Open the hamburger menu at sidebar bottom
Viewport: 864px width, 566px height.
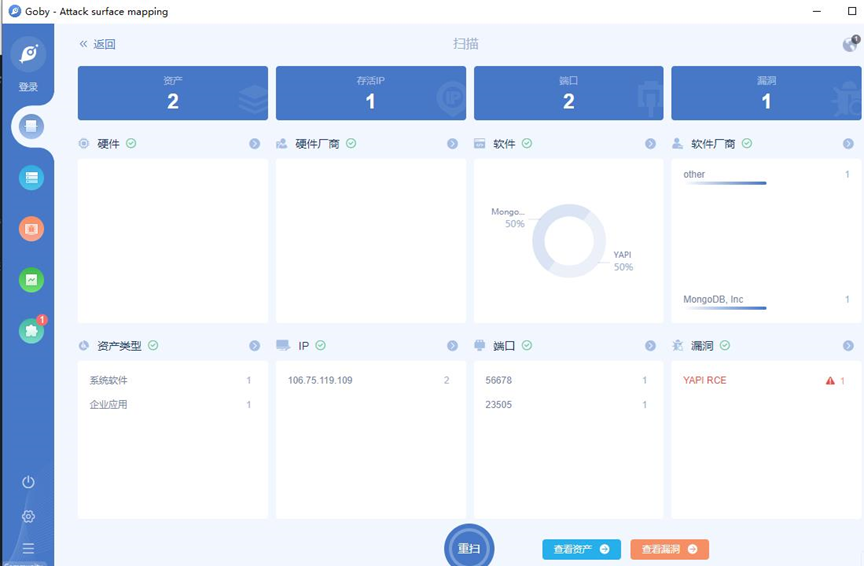28,548
